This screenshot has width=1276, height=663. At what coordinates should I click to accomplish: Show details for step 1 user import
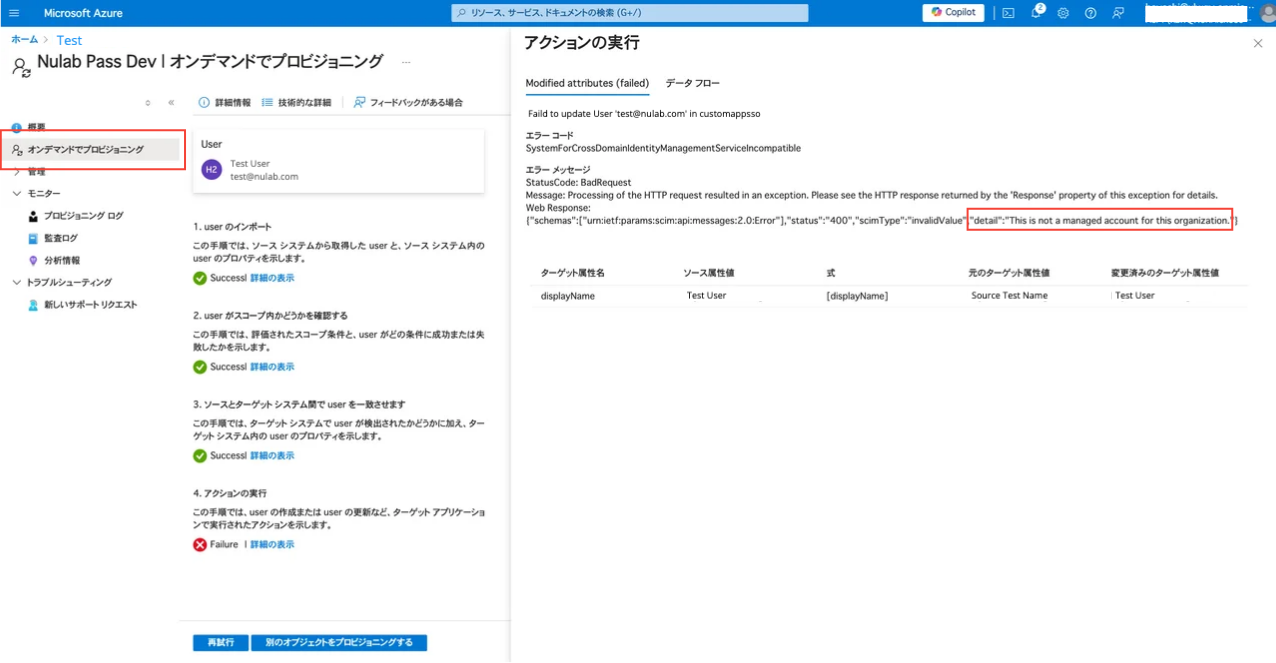tap(272, 278)
